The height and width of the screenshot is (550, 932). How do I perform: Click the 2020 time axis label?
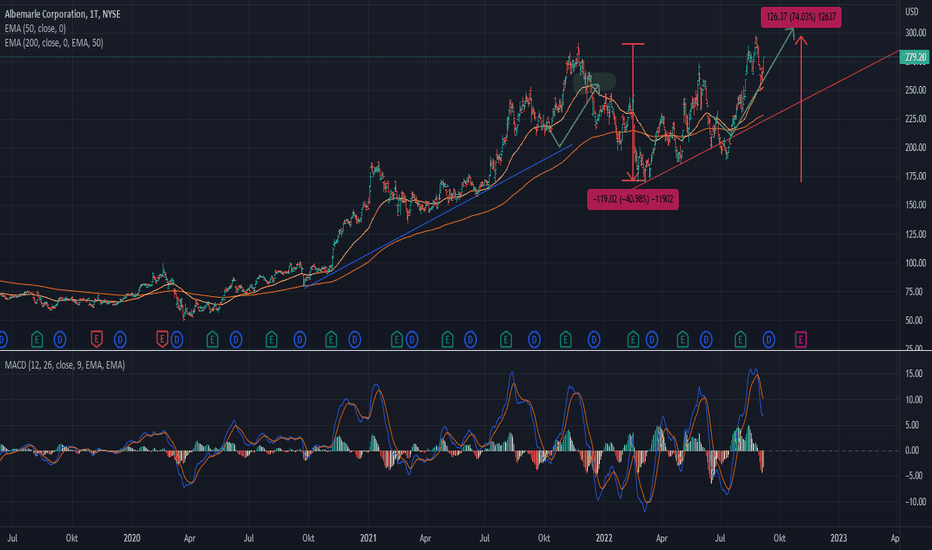tap(131, 538)
